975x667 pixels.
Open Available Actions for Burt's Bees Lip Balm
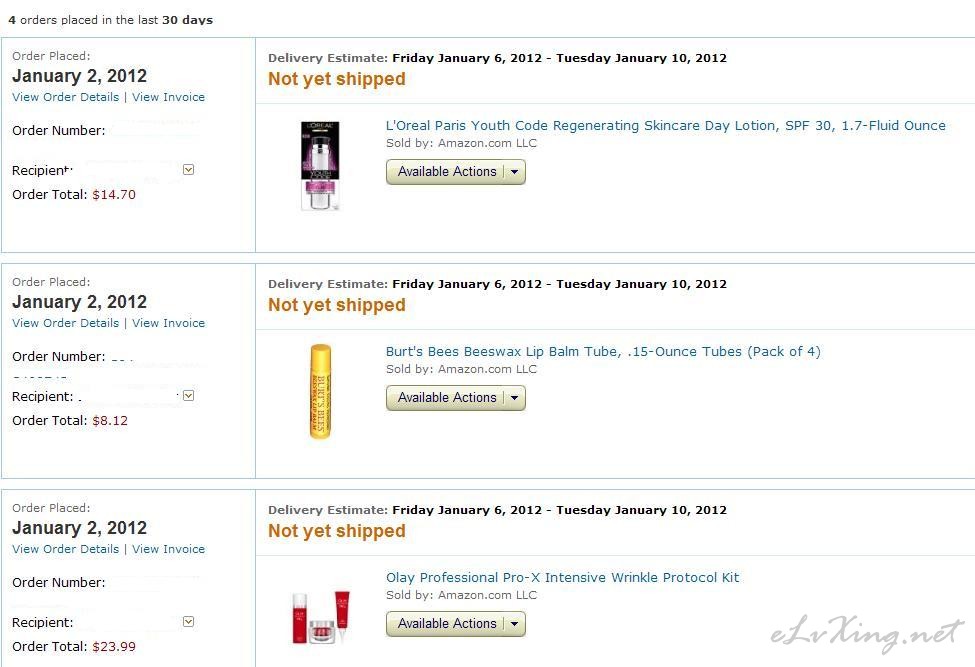[456, 398]
